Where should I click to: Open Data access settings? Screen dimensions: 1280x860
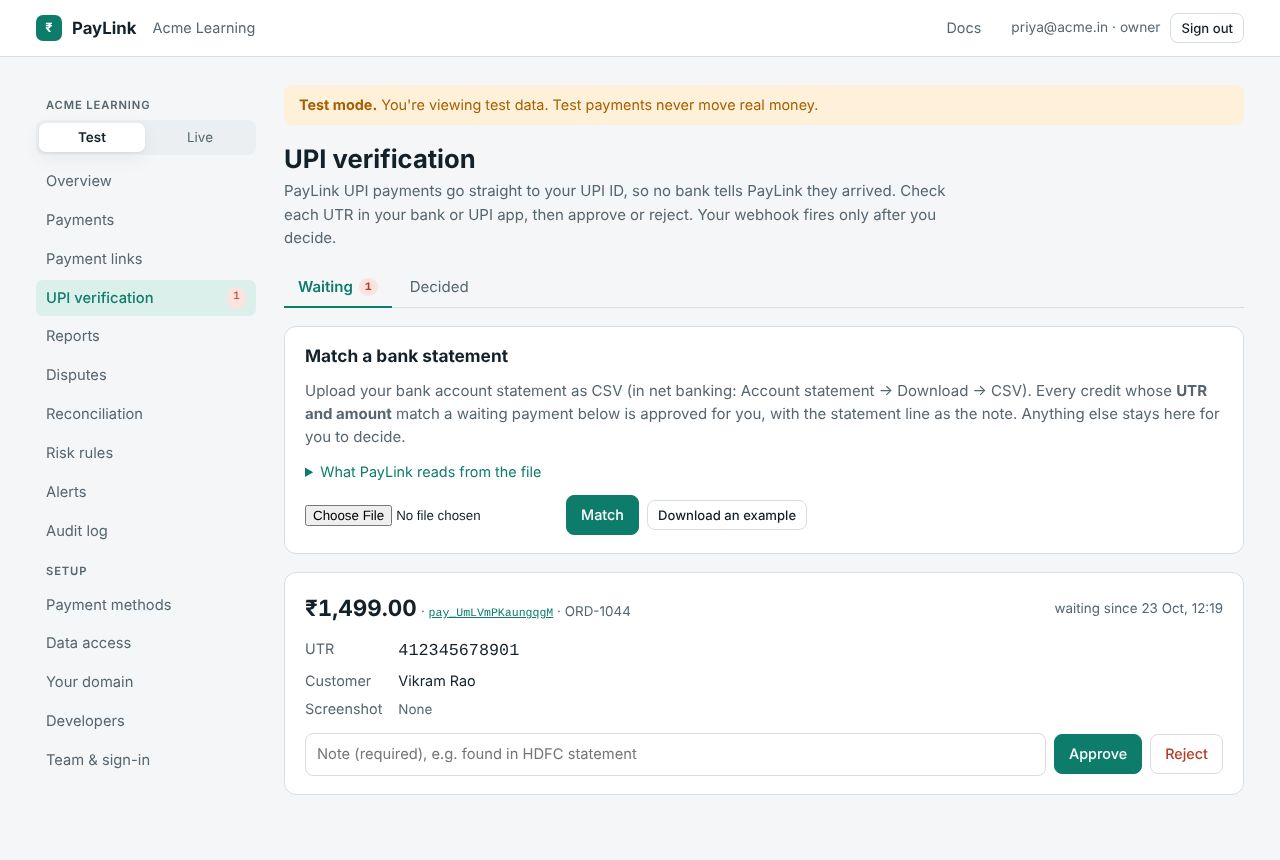click(146, 643)
